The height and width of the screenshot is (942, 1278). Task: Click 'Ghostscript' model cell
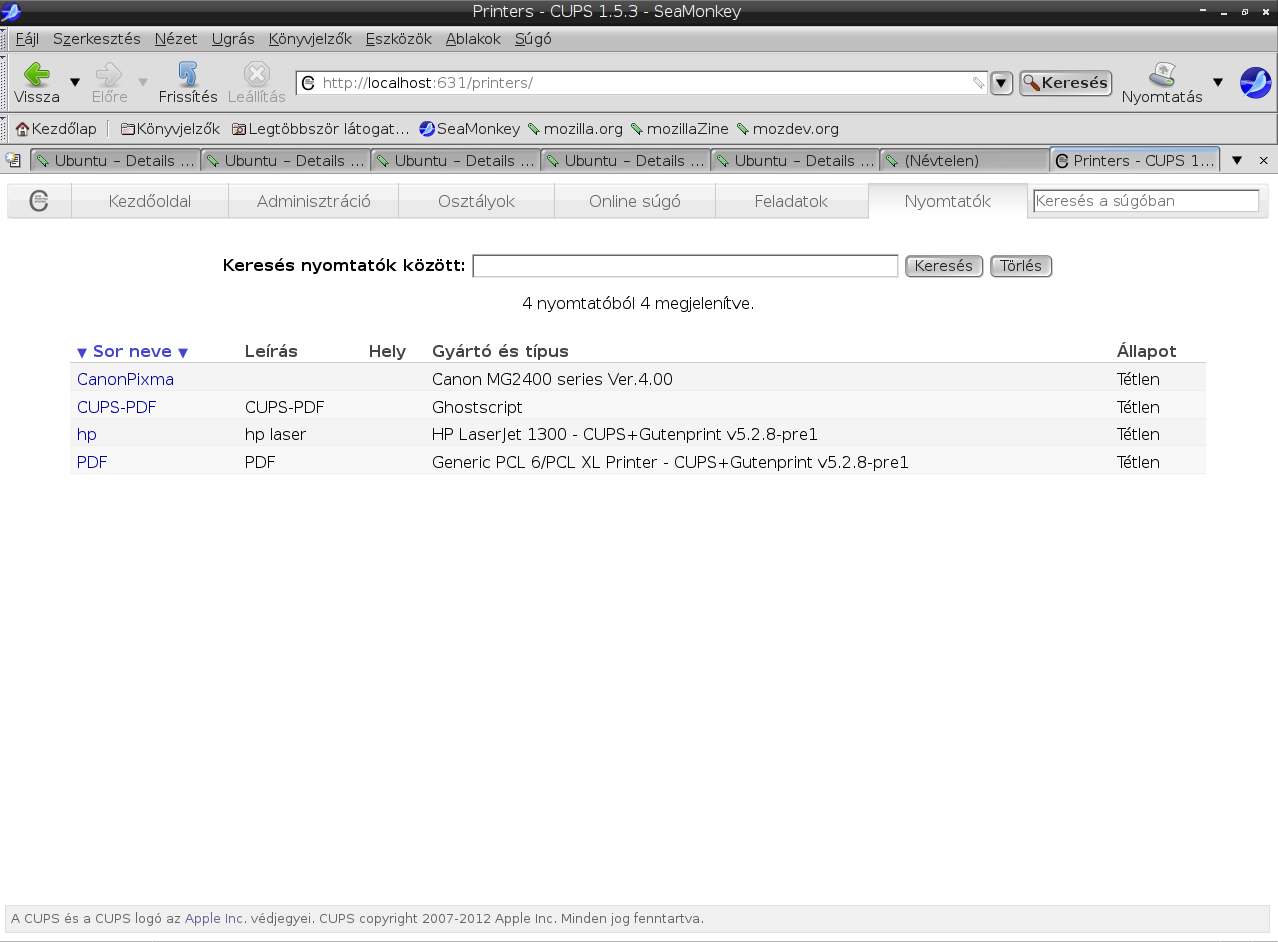pyautogui.click(x=477, y=408)
